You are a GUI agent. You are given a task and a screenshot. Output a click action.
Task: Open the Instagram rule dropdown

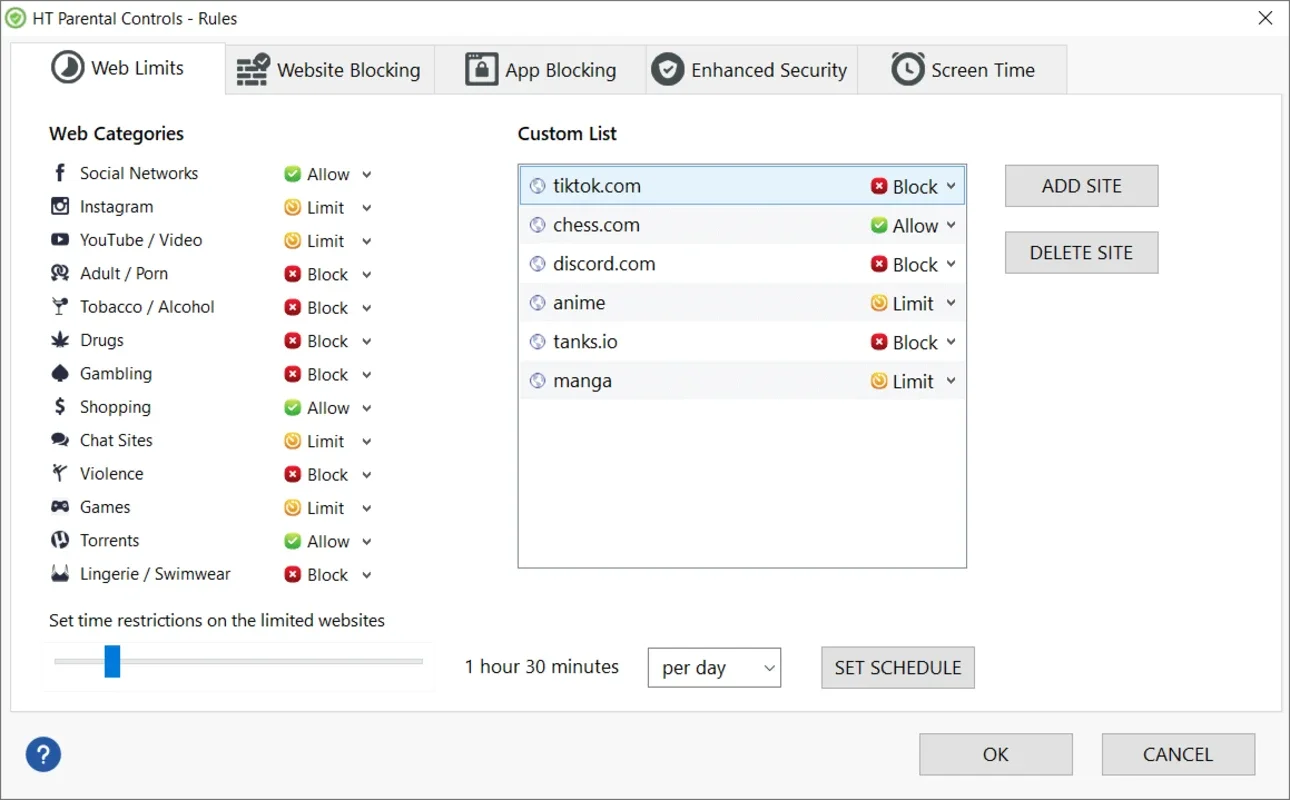point(367,208)
